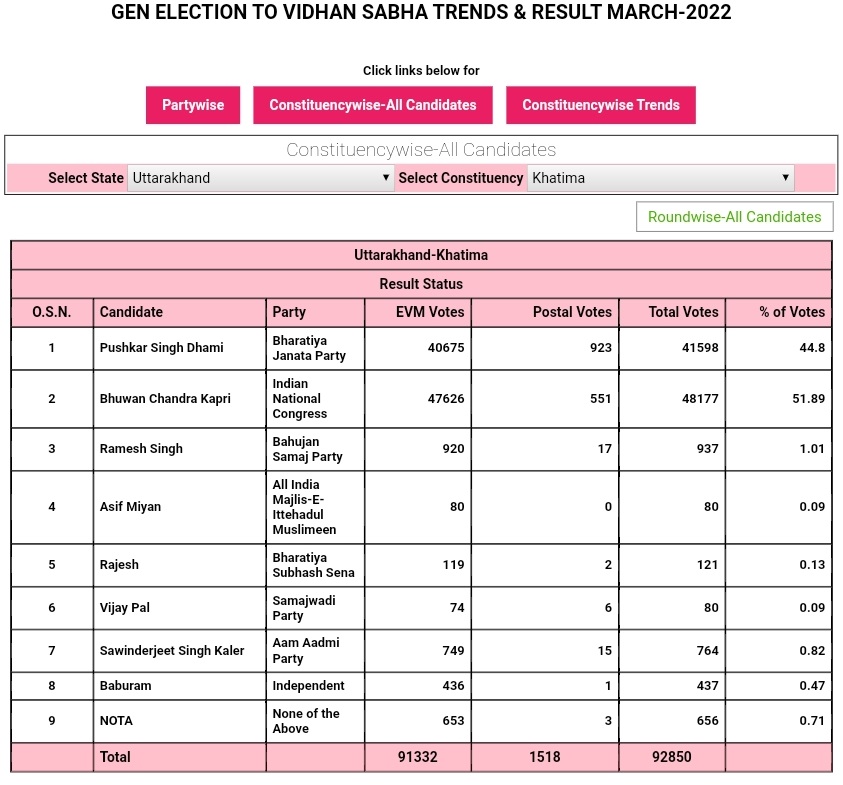
Task: Click the Uttarakhand-Khatima table title
Action: tap(421, 255)
